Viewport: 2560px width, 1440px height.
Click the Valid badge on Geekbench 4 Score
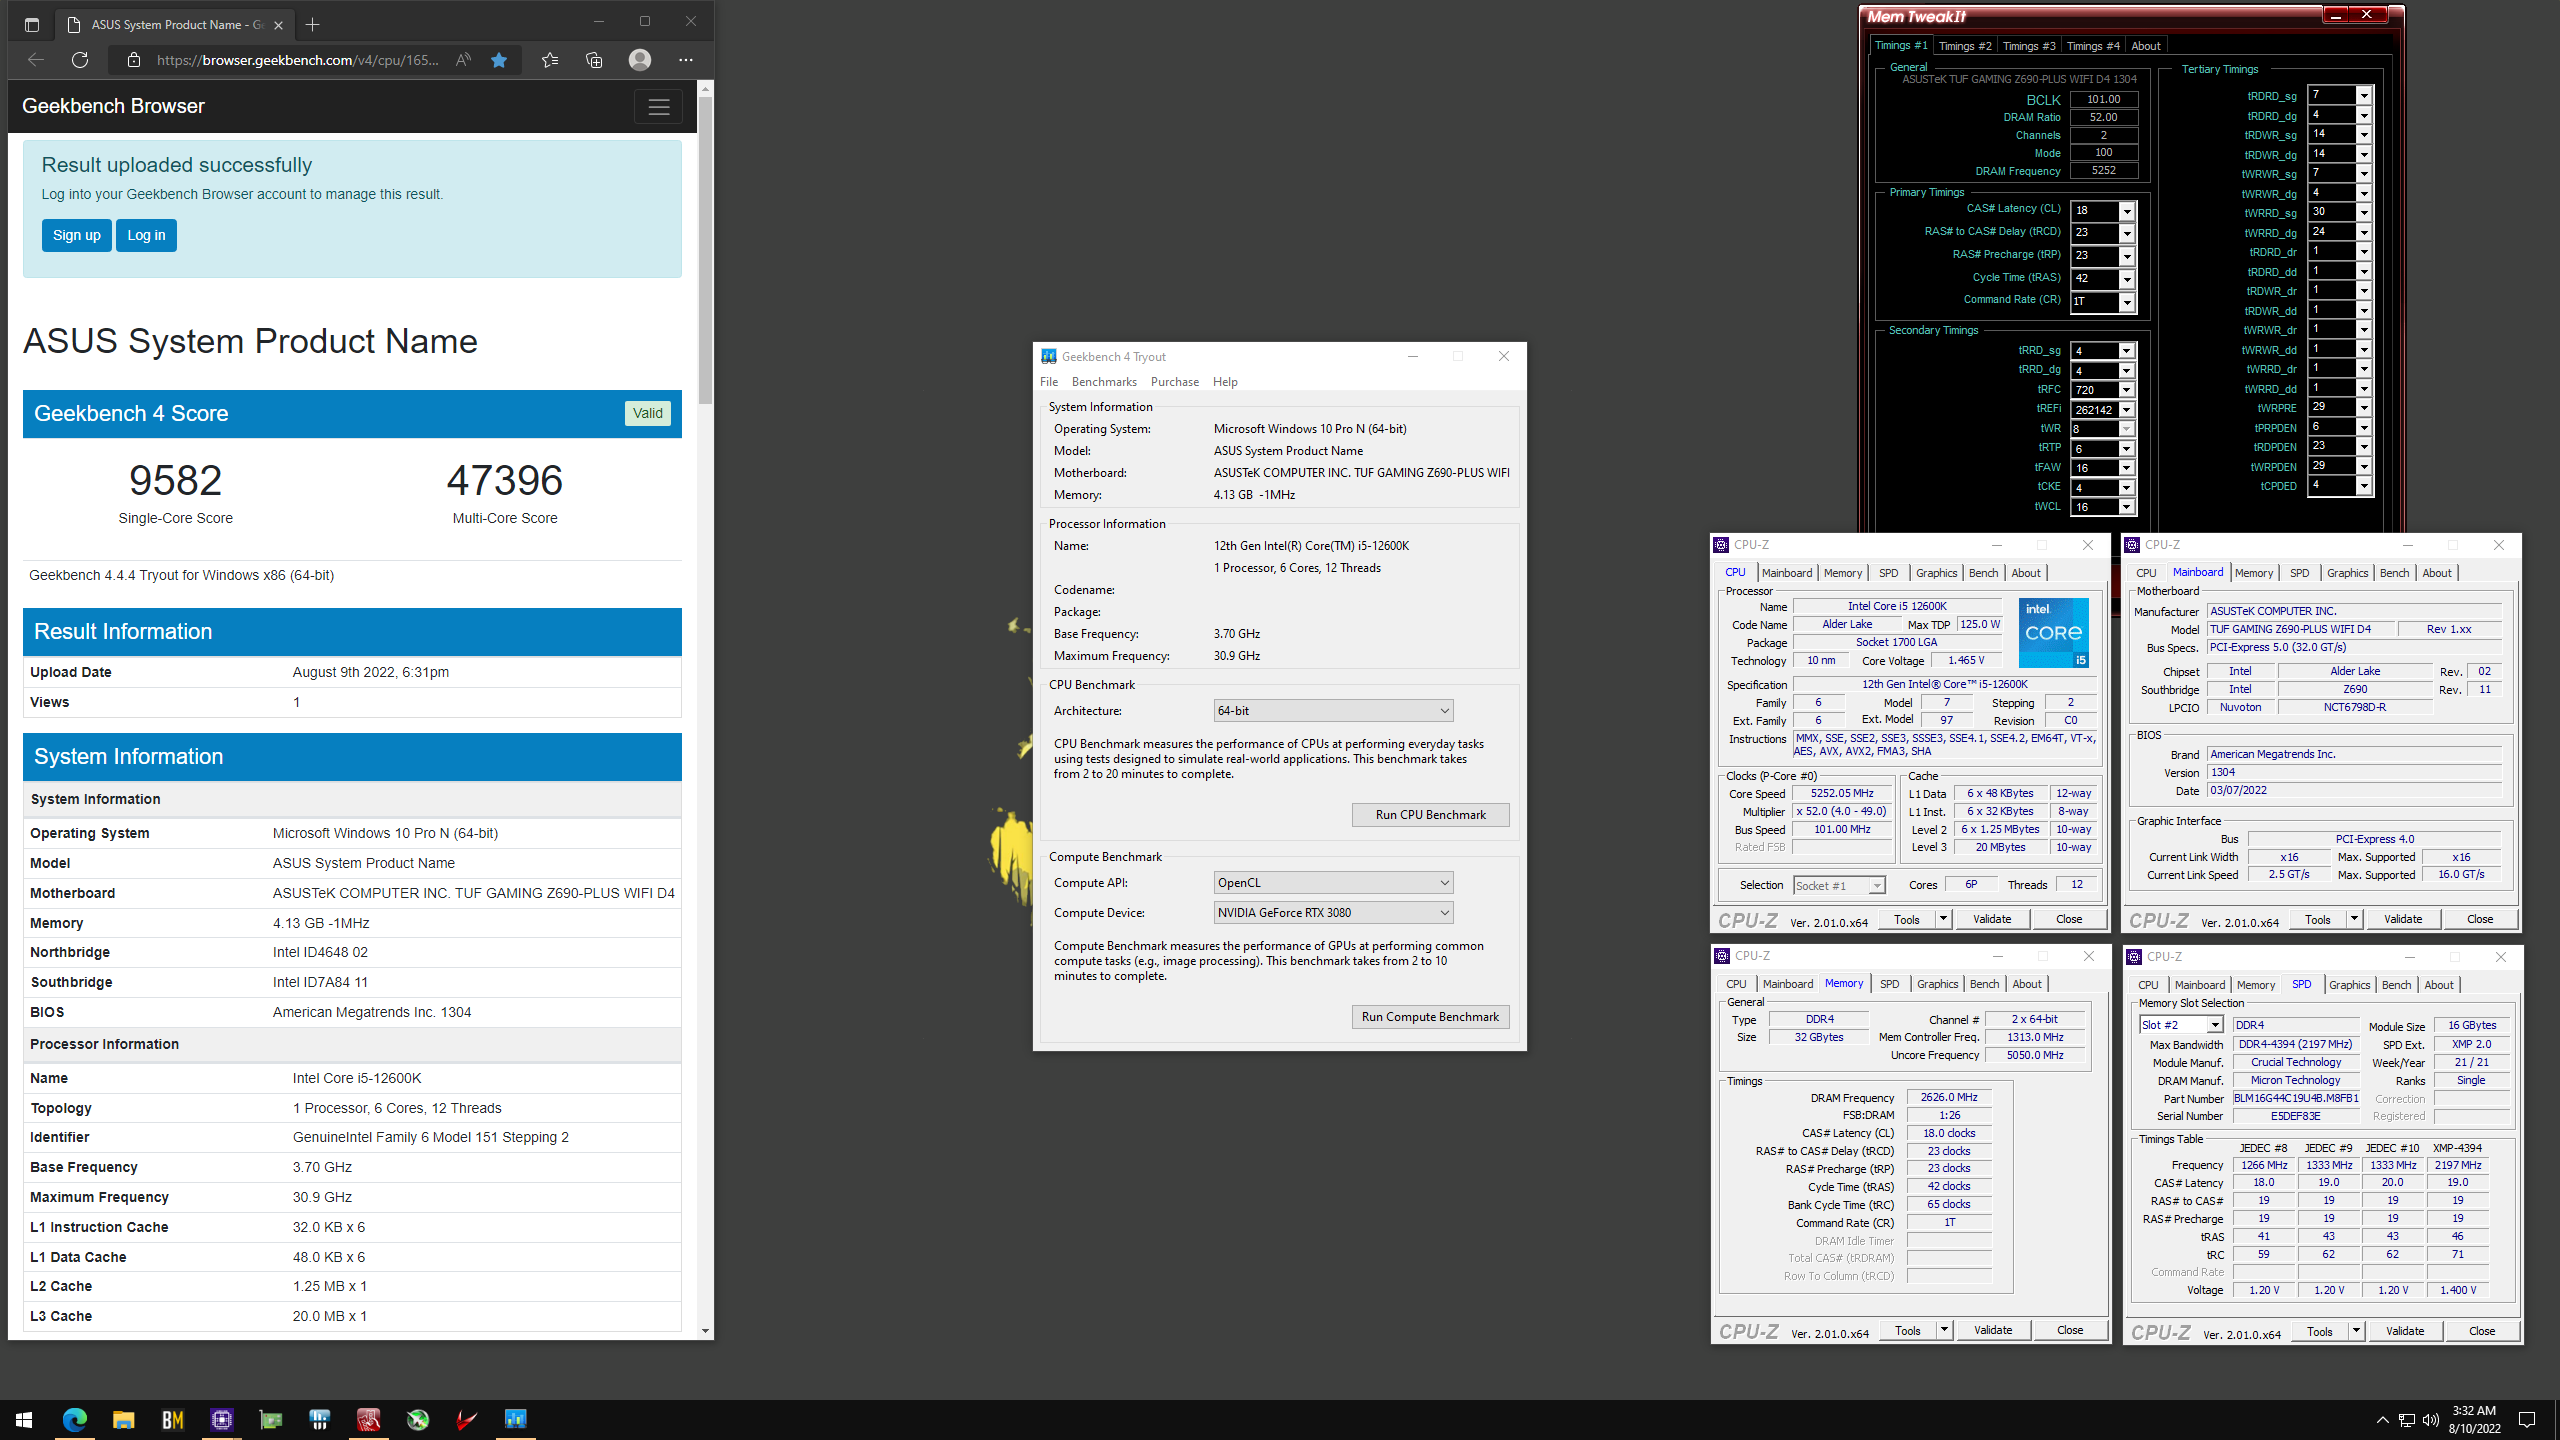[x=647, y=414]
